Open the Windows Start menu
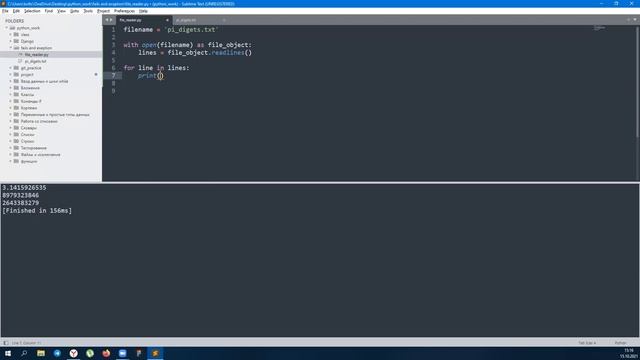This screenshot has width=640, height=360. point(8,353)
